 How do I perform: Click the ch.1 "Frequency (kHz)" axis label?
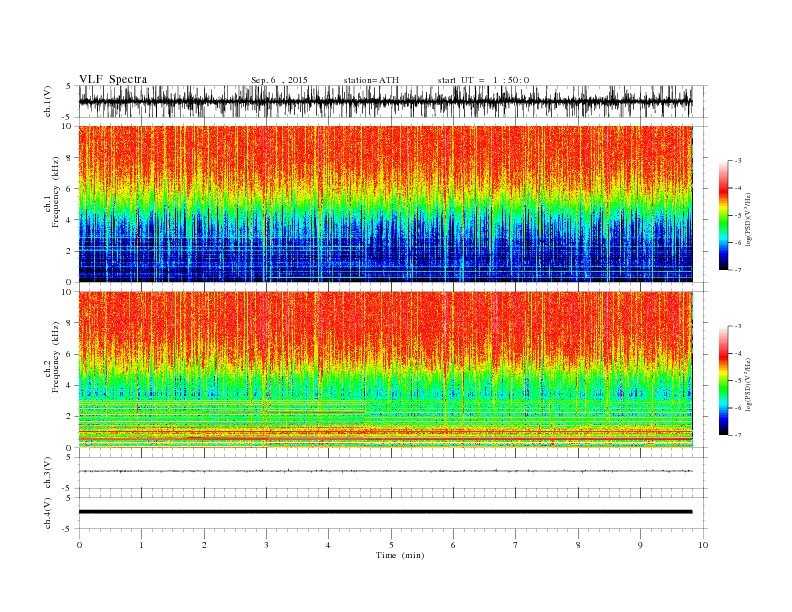[56, 192]
